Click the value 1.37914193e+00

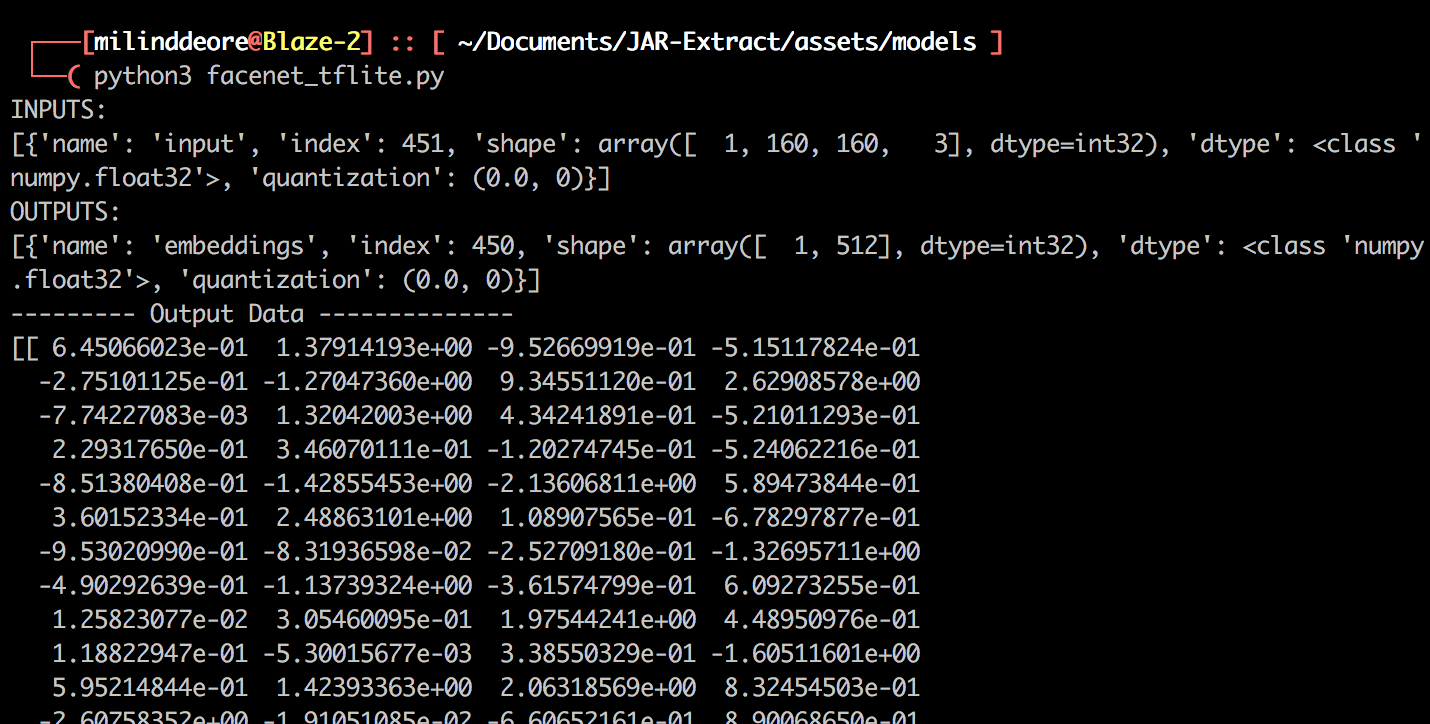click(374, 348)
